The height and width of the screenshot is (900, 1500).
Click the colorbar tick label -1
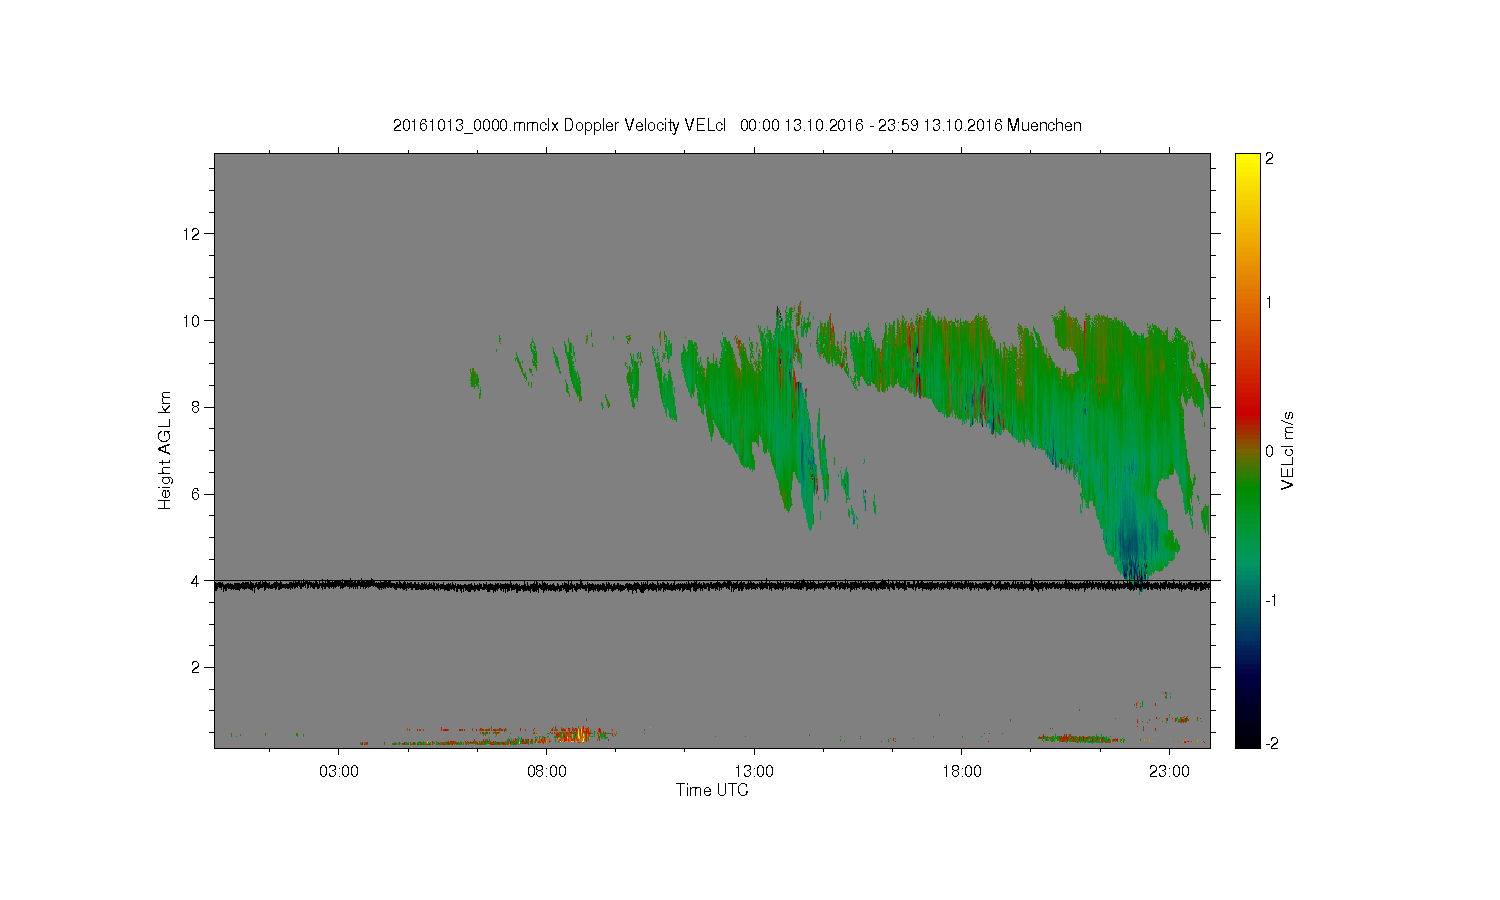point(1270,600)
